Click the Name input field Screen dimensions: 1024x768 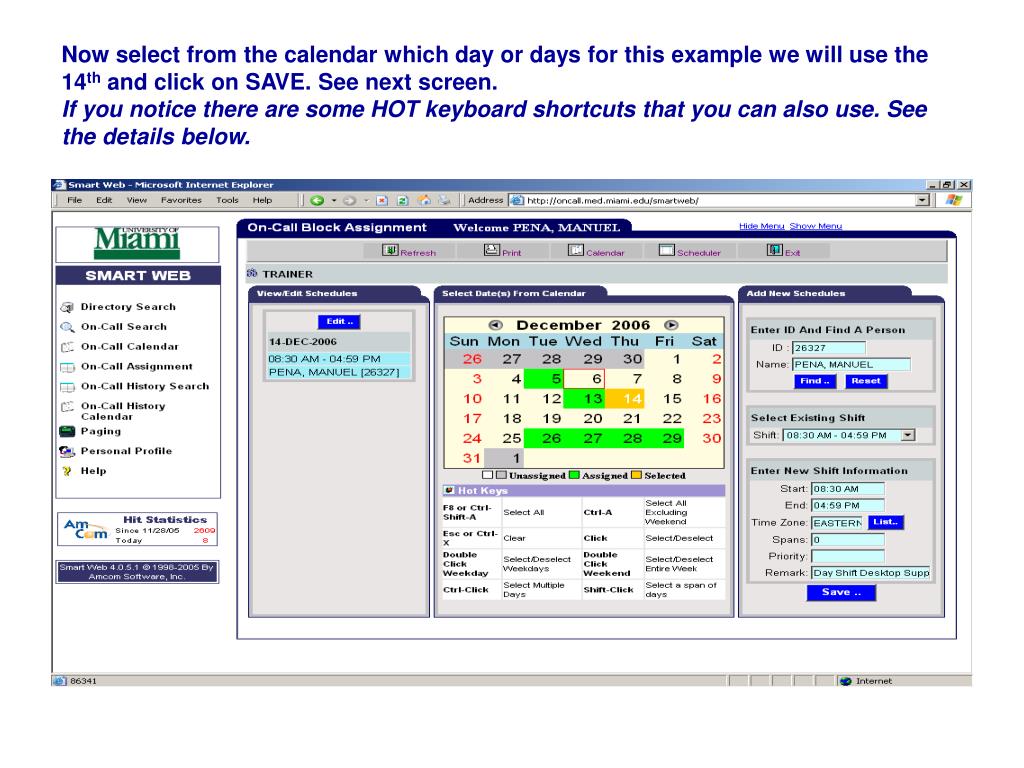tap(851, 365)
